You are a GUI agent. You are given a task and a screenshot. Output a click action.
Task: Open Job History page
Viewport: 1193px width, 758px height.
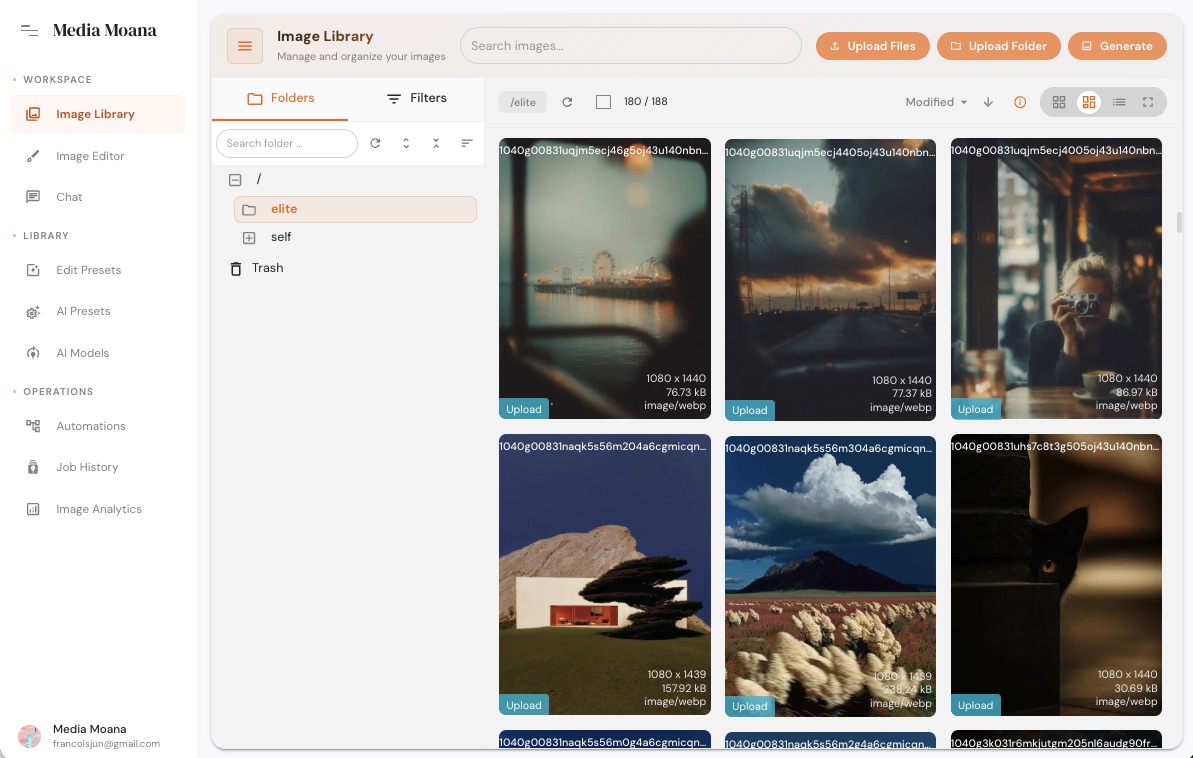click(x=98, y=467)
